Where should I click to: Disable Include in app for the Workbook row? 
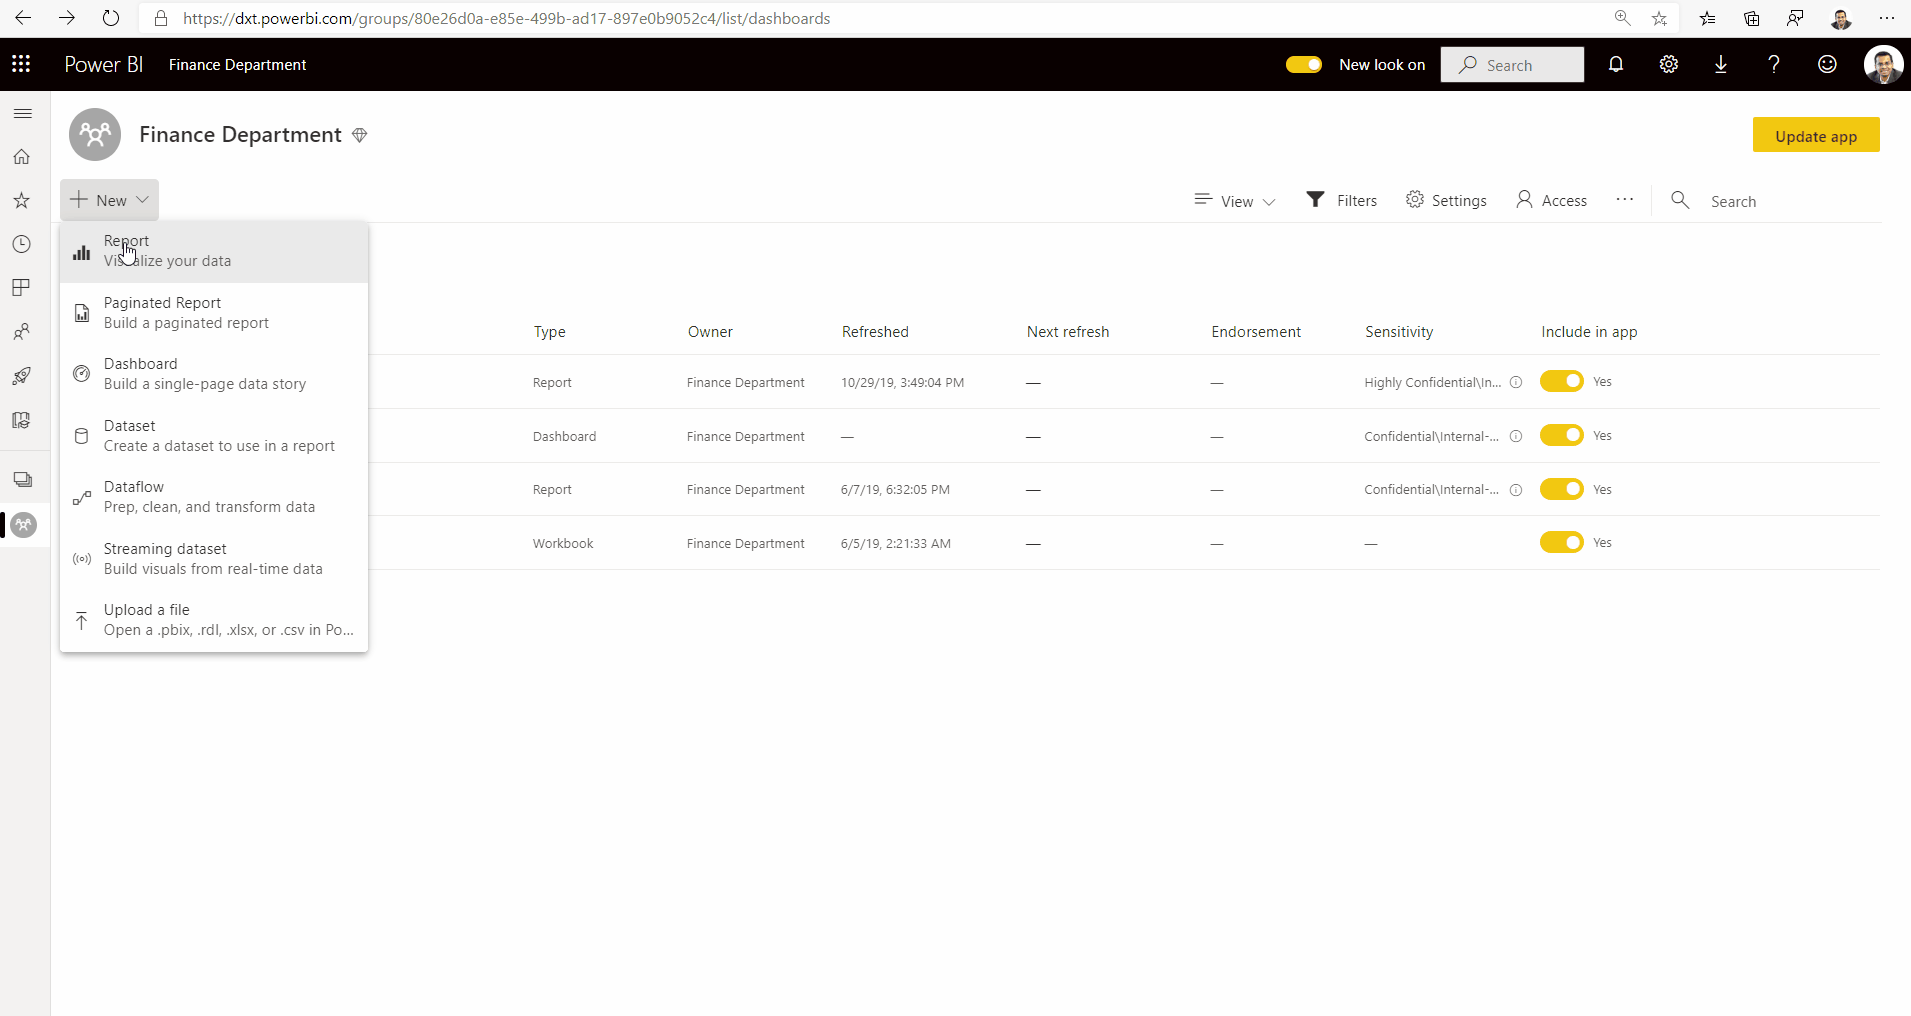pyautogui.click(x=1562, y=543)
